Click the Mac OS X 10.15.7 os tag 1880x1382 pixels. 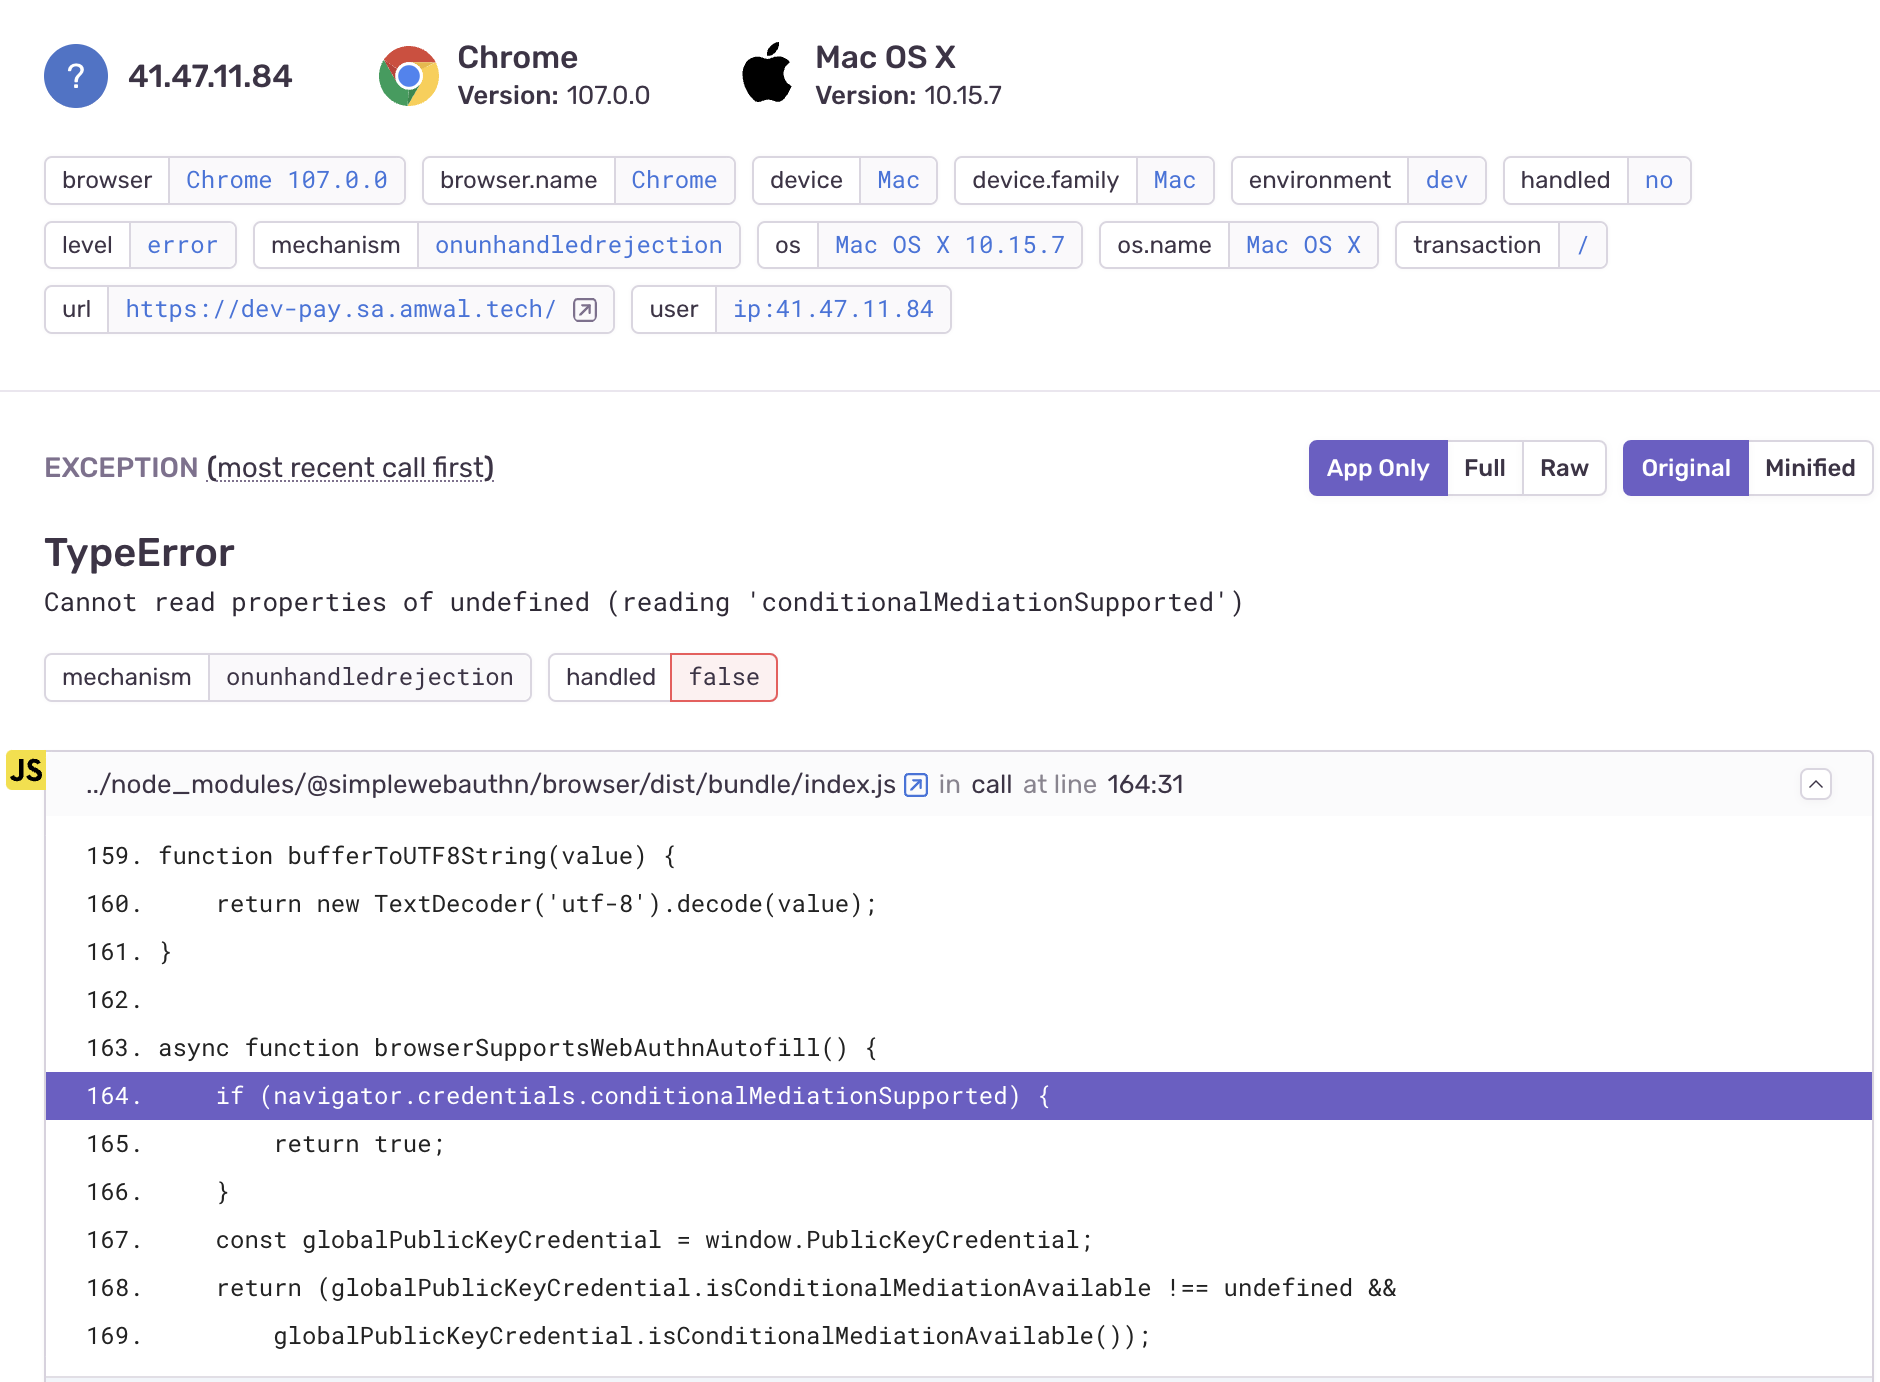click(x=950, y=245)
